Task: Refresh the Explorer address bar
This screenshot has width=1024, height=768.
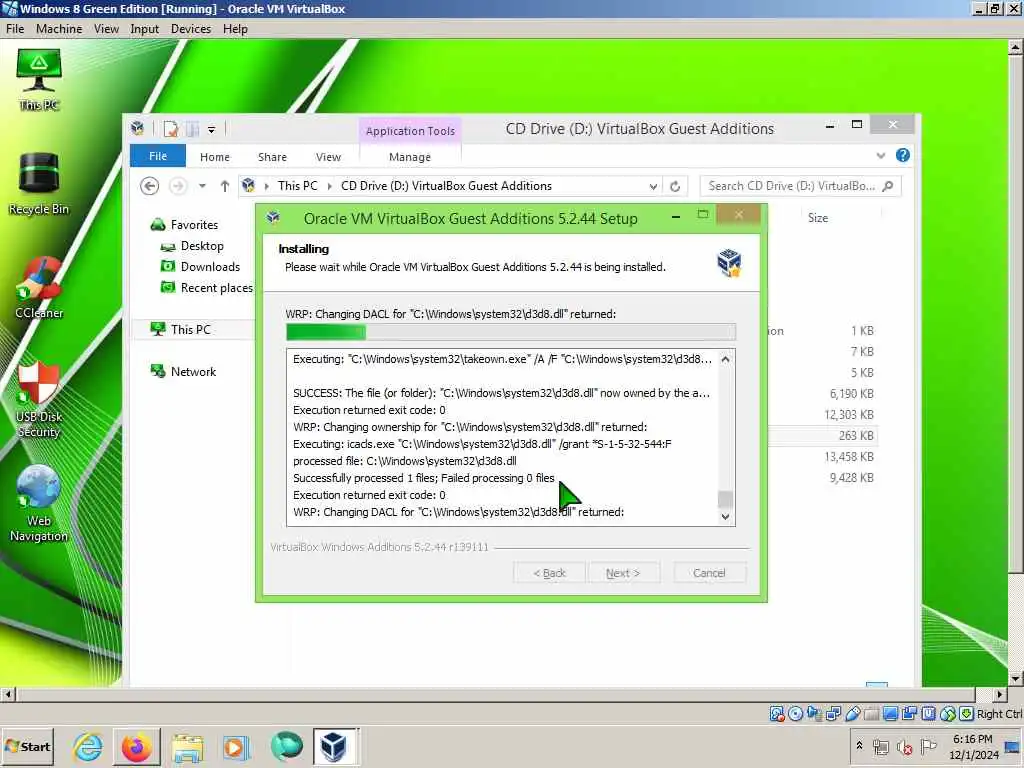Action: coord(675,186)
